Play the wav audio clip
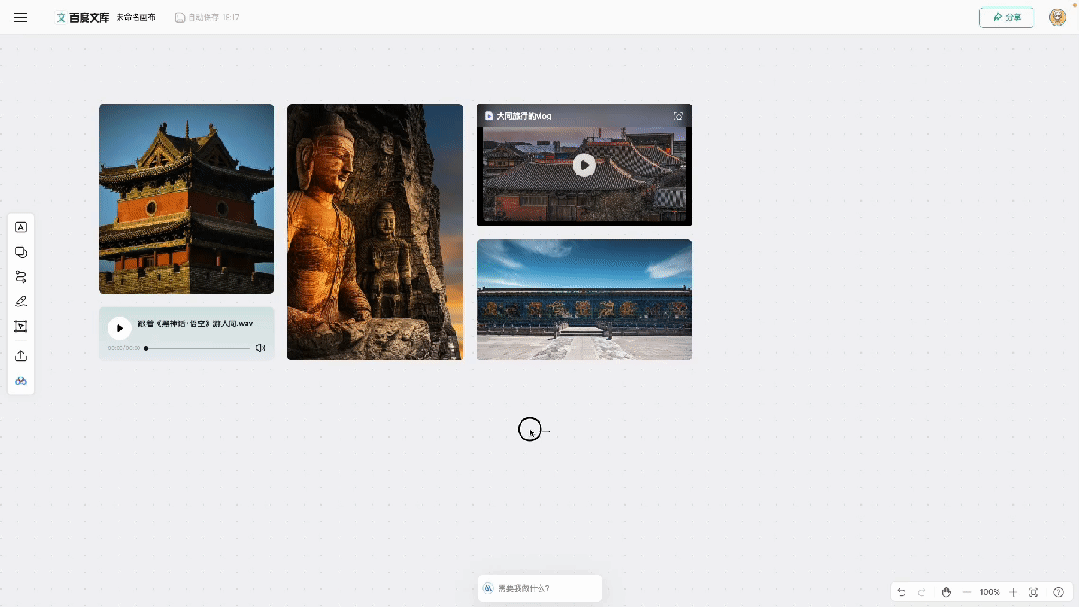The image size is (1079, 607). pos(120,328)
